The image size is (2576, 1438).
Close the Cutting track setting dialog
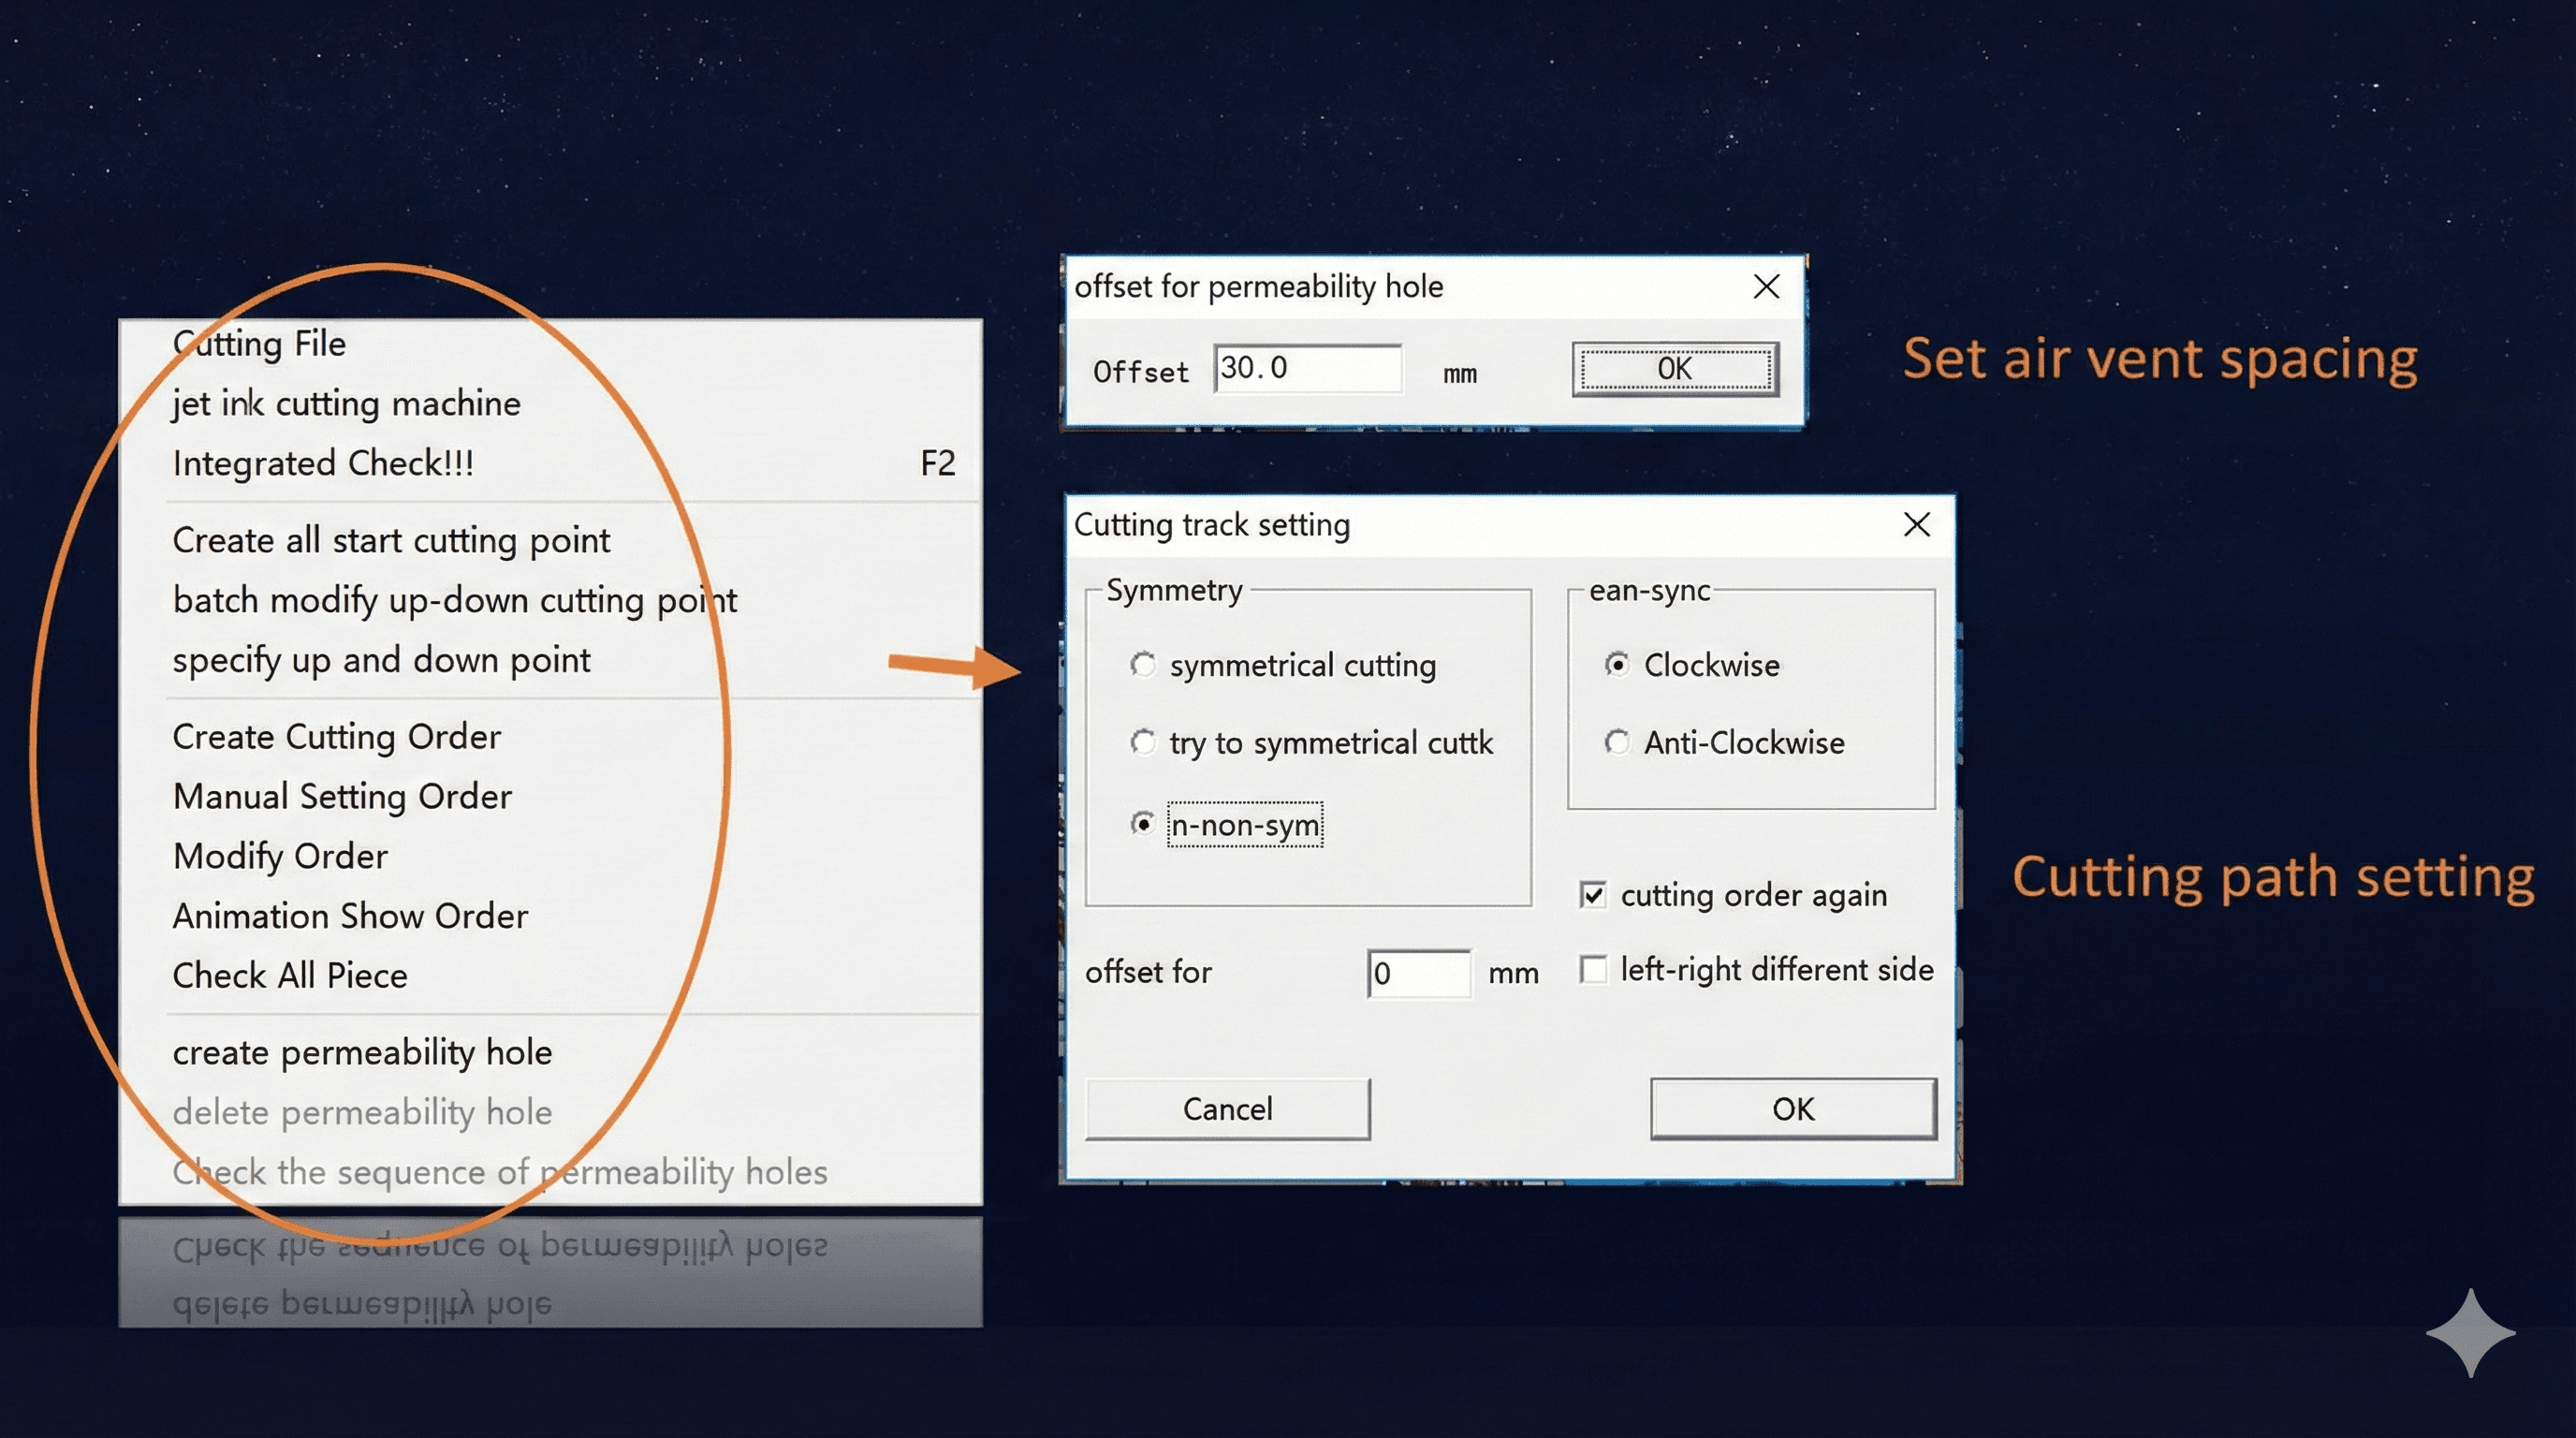(x=1916, y=524)
